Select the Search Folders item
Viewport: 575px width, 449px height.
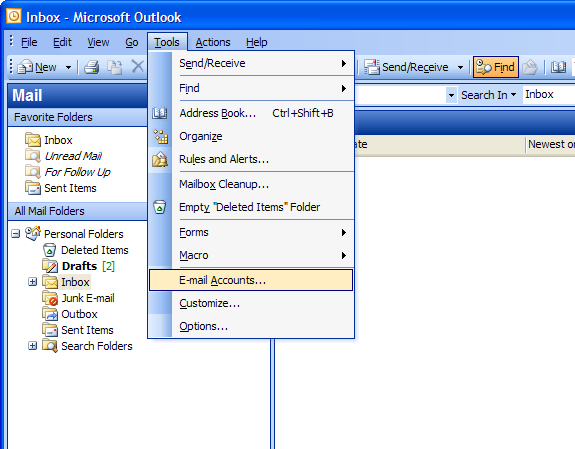[97, 346]
